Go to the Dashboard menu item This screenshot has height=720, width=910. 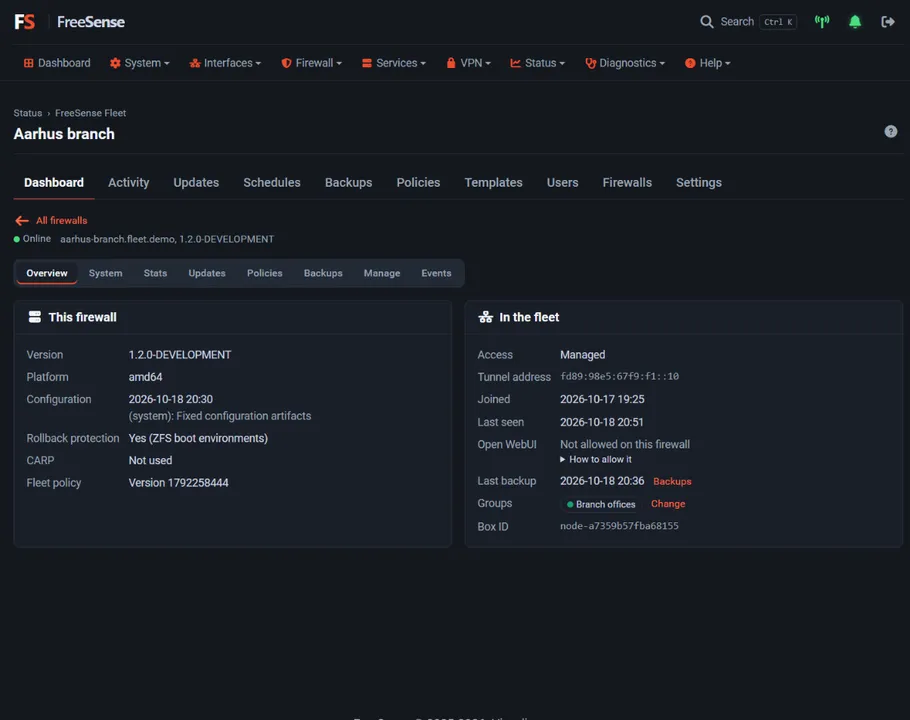pos(57,63)
